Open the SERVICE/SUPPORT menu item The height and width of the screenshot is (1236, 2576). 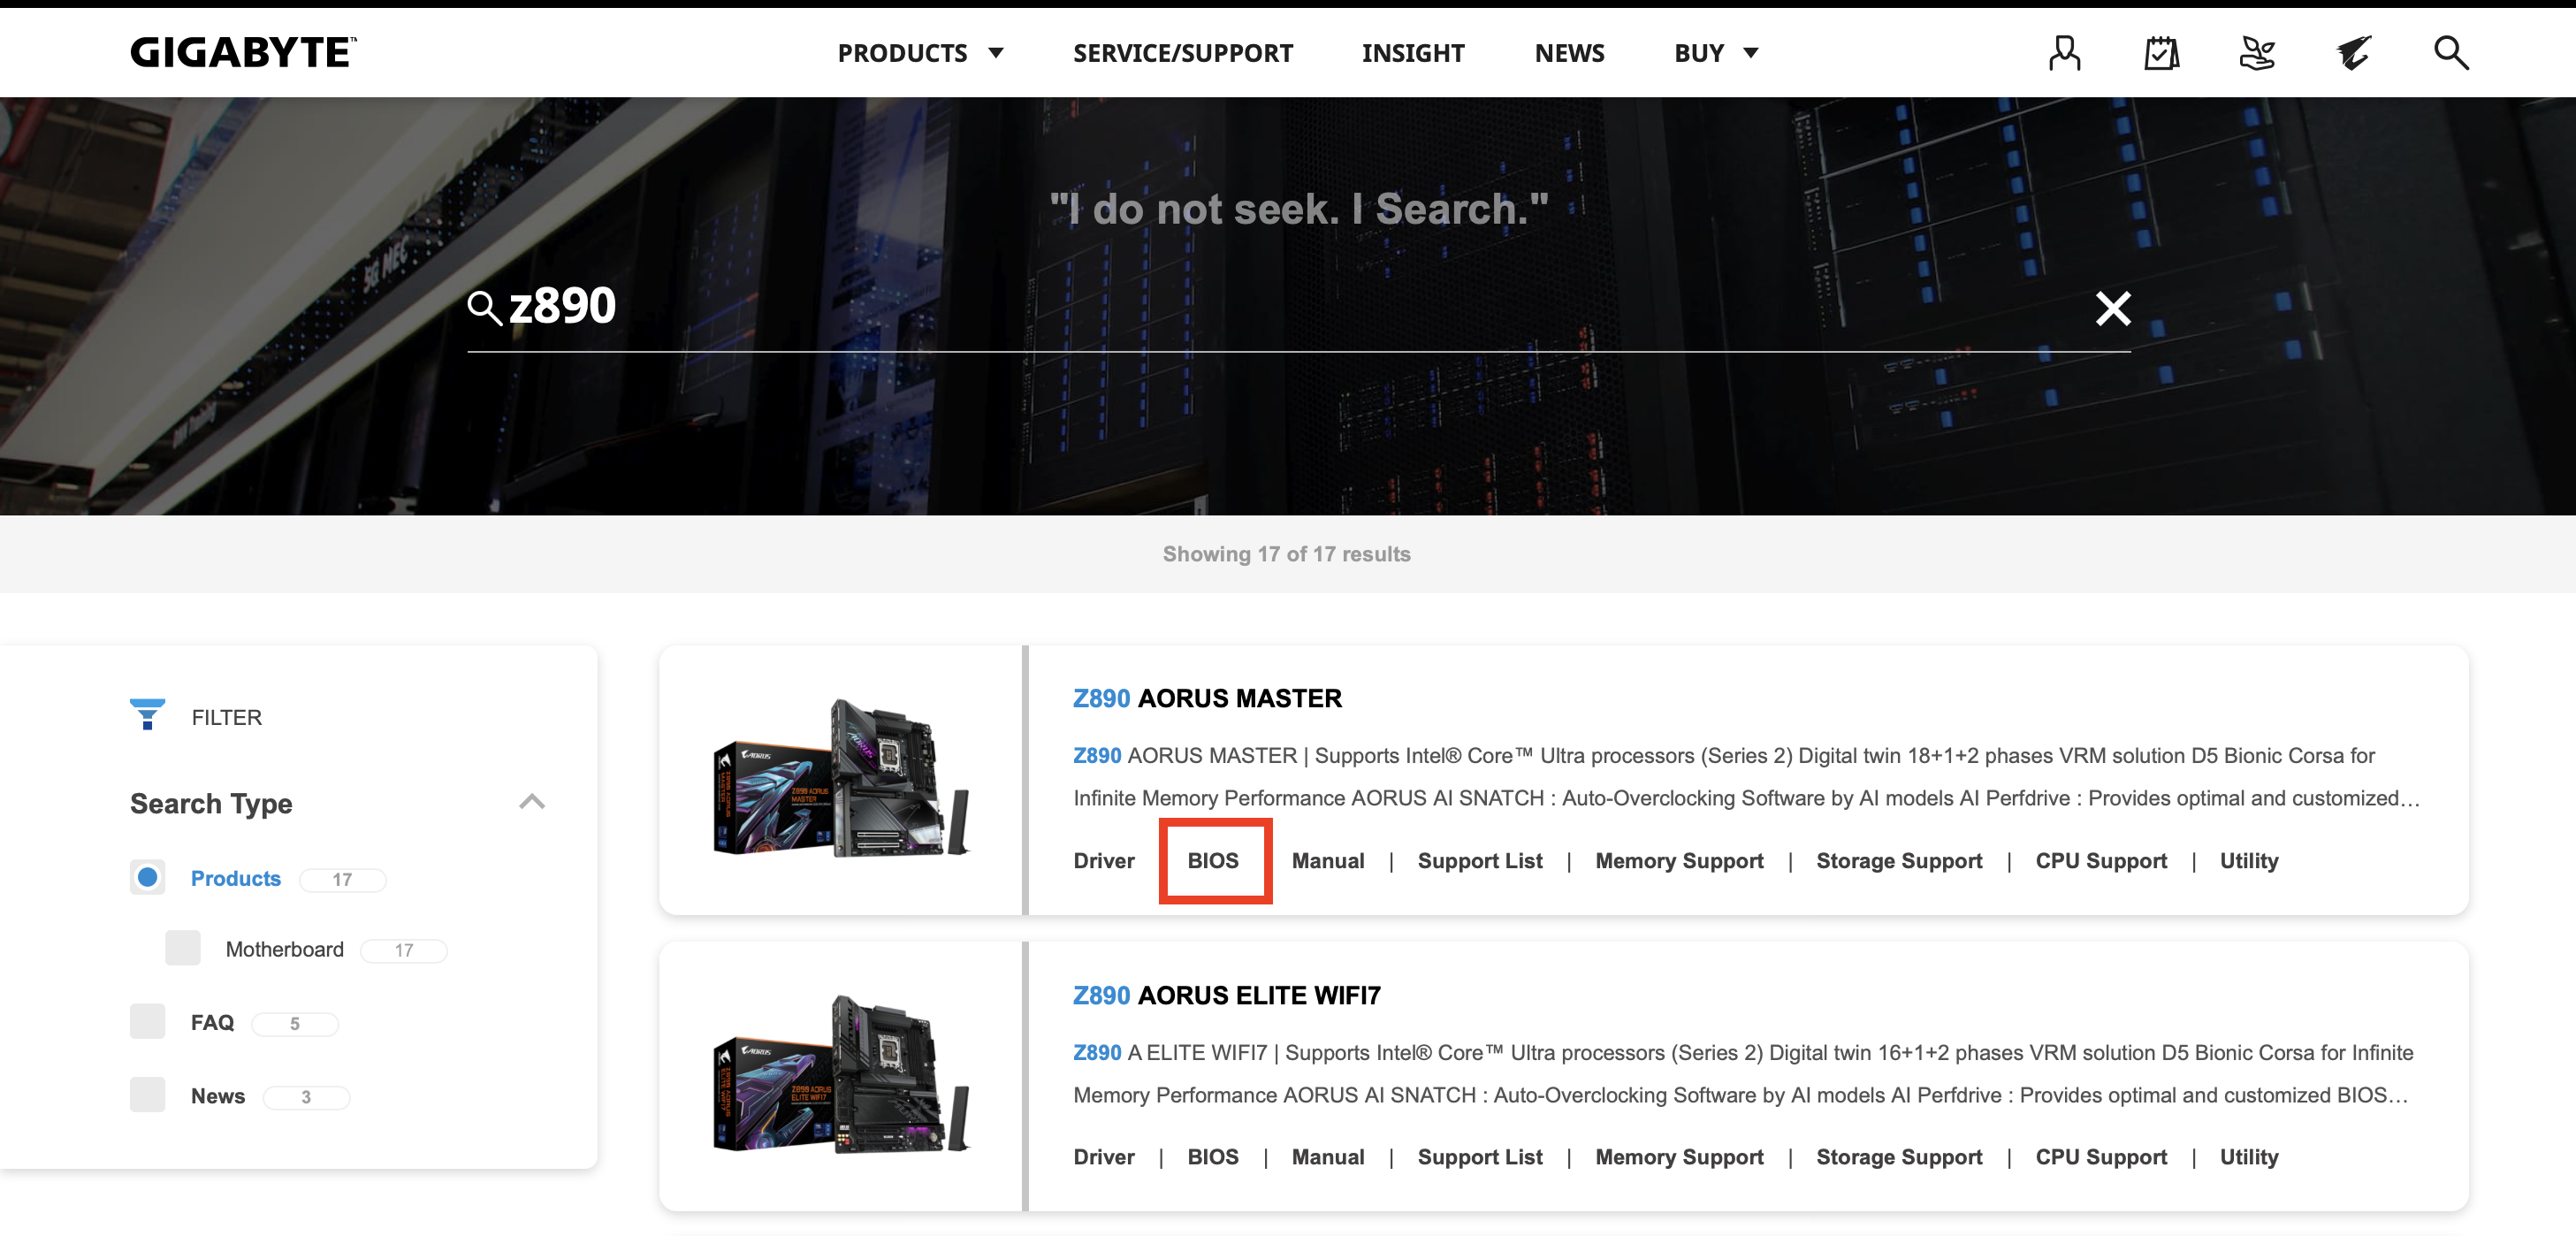(1182, 52)
